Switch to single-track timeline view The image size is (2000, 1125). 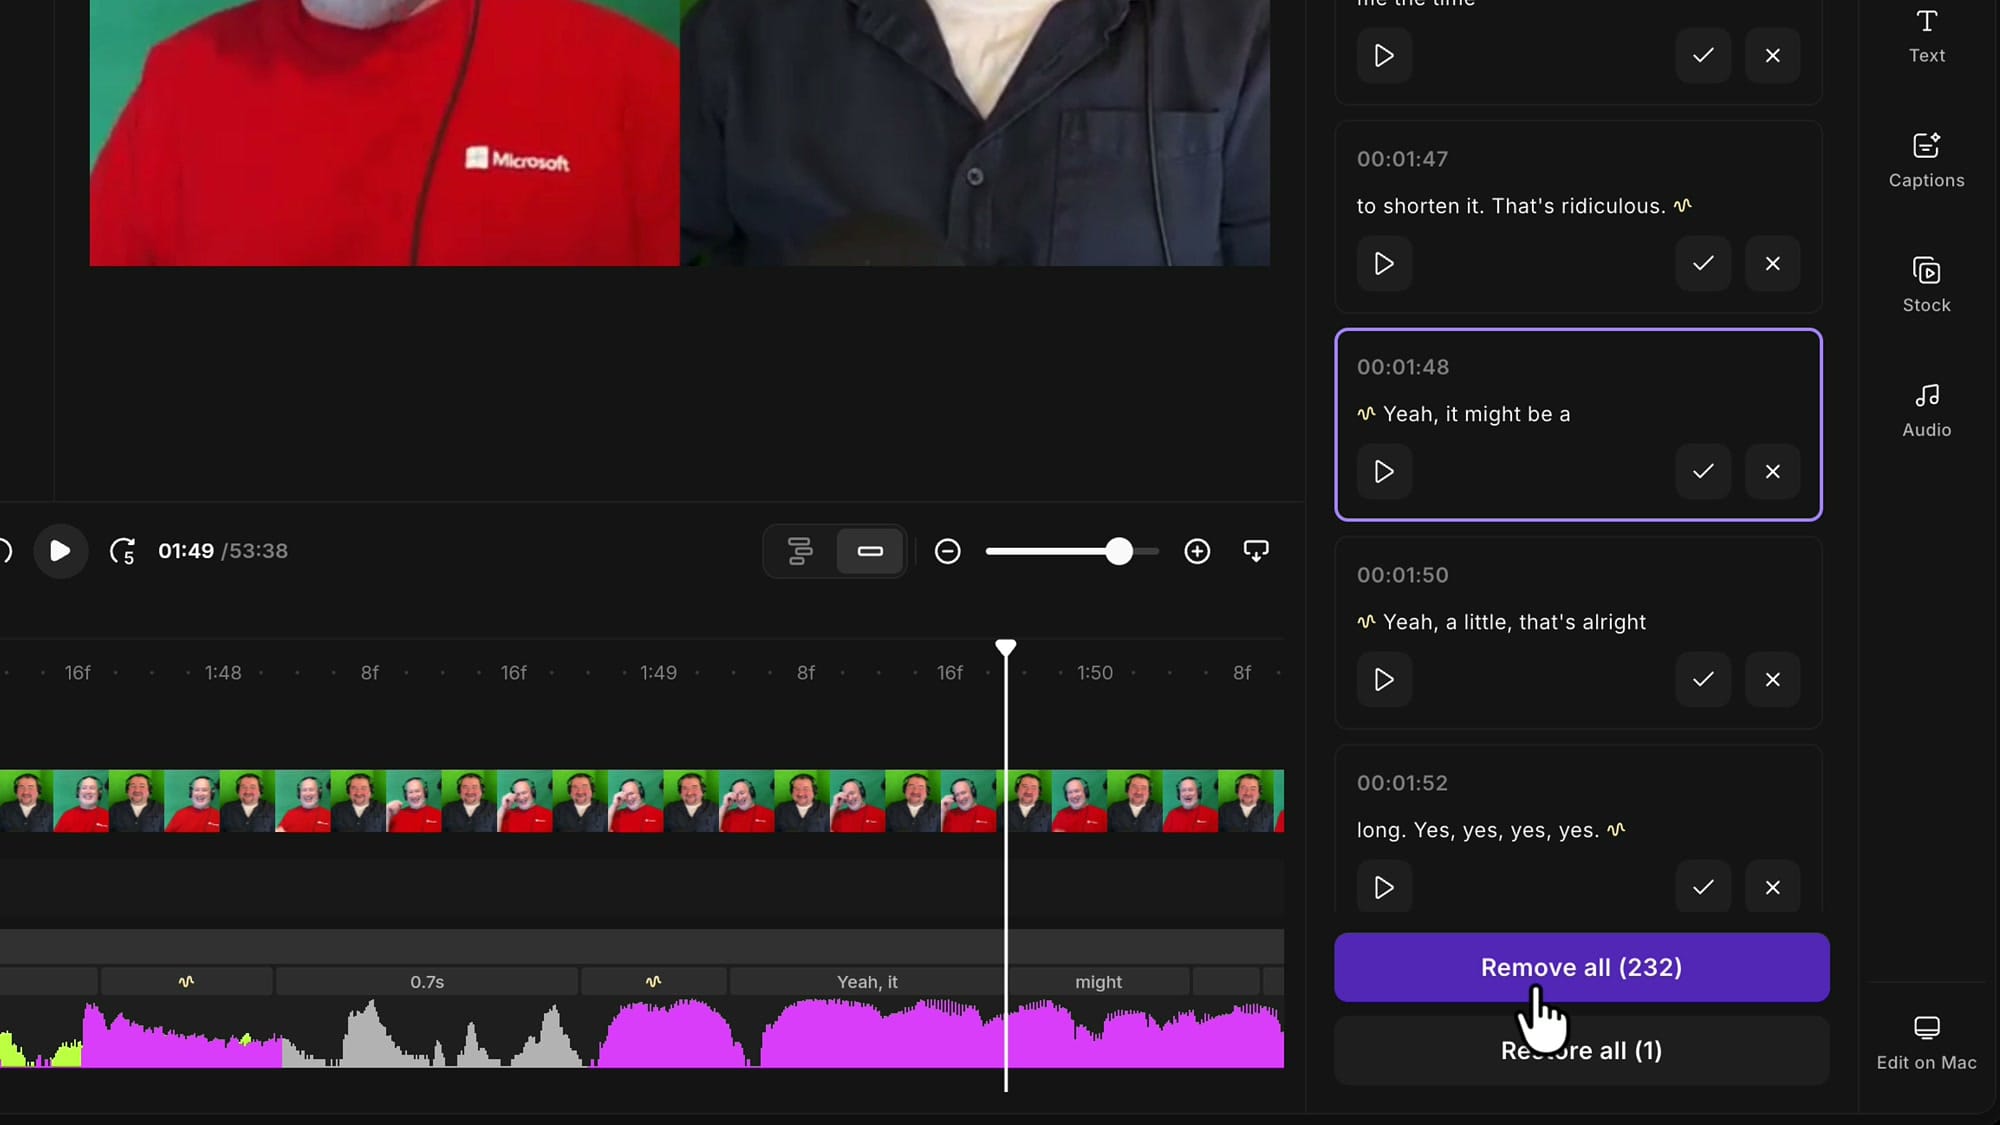pyautogui.click(x=870, y=551)
